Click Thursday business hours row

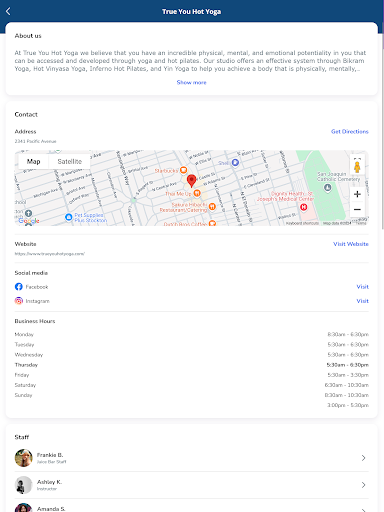[192, 365]
